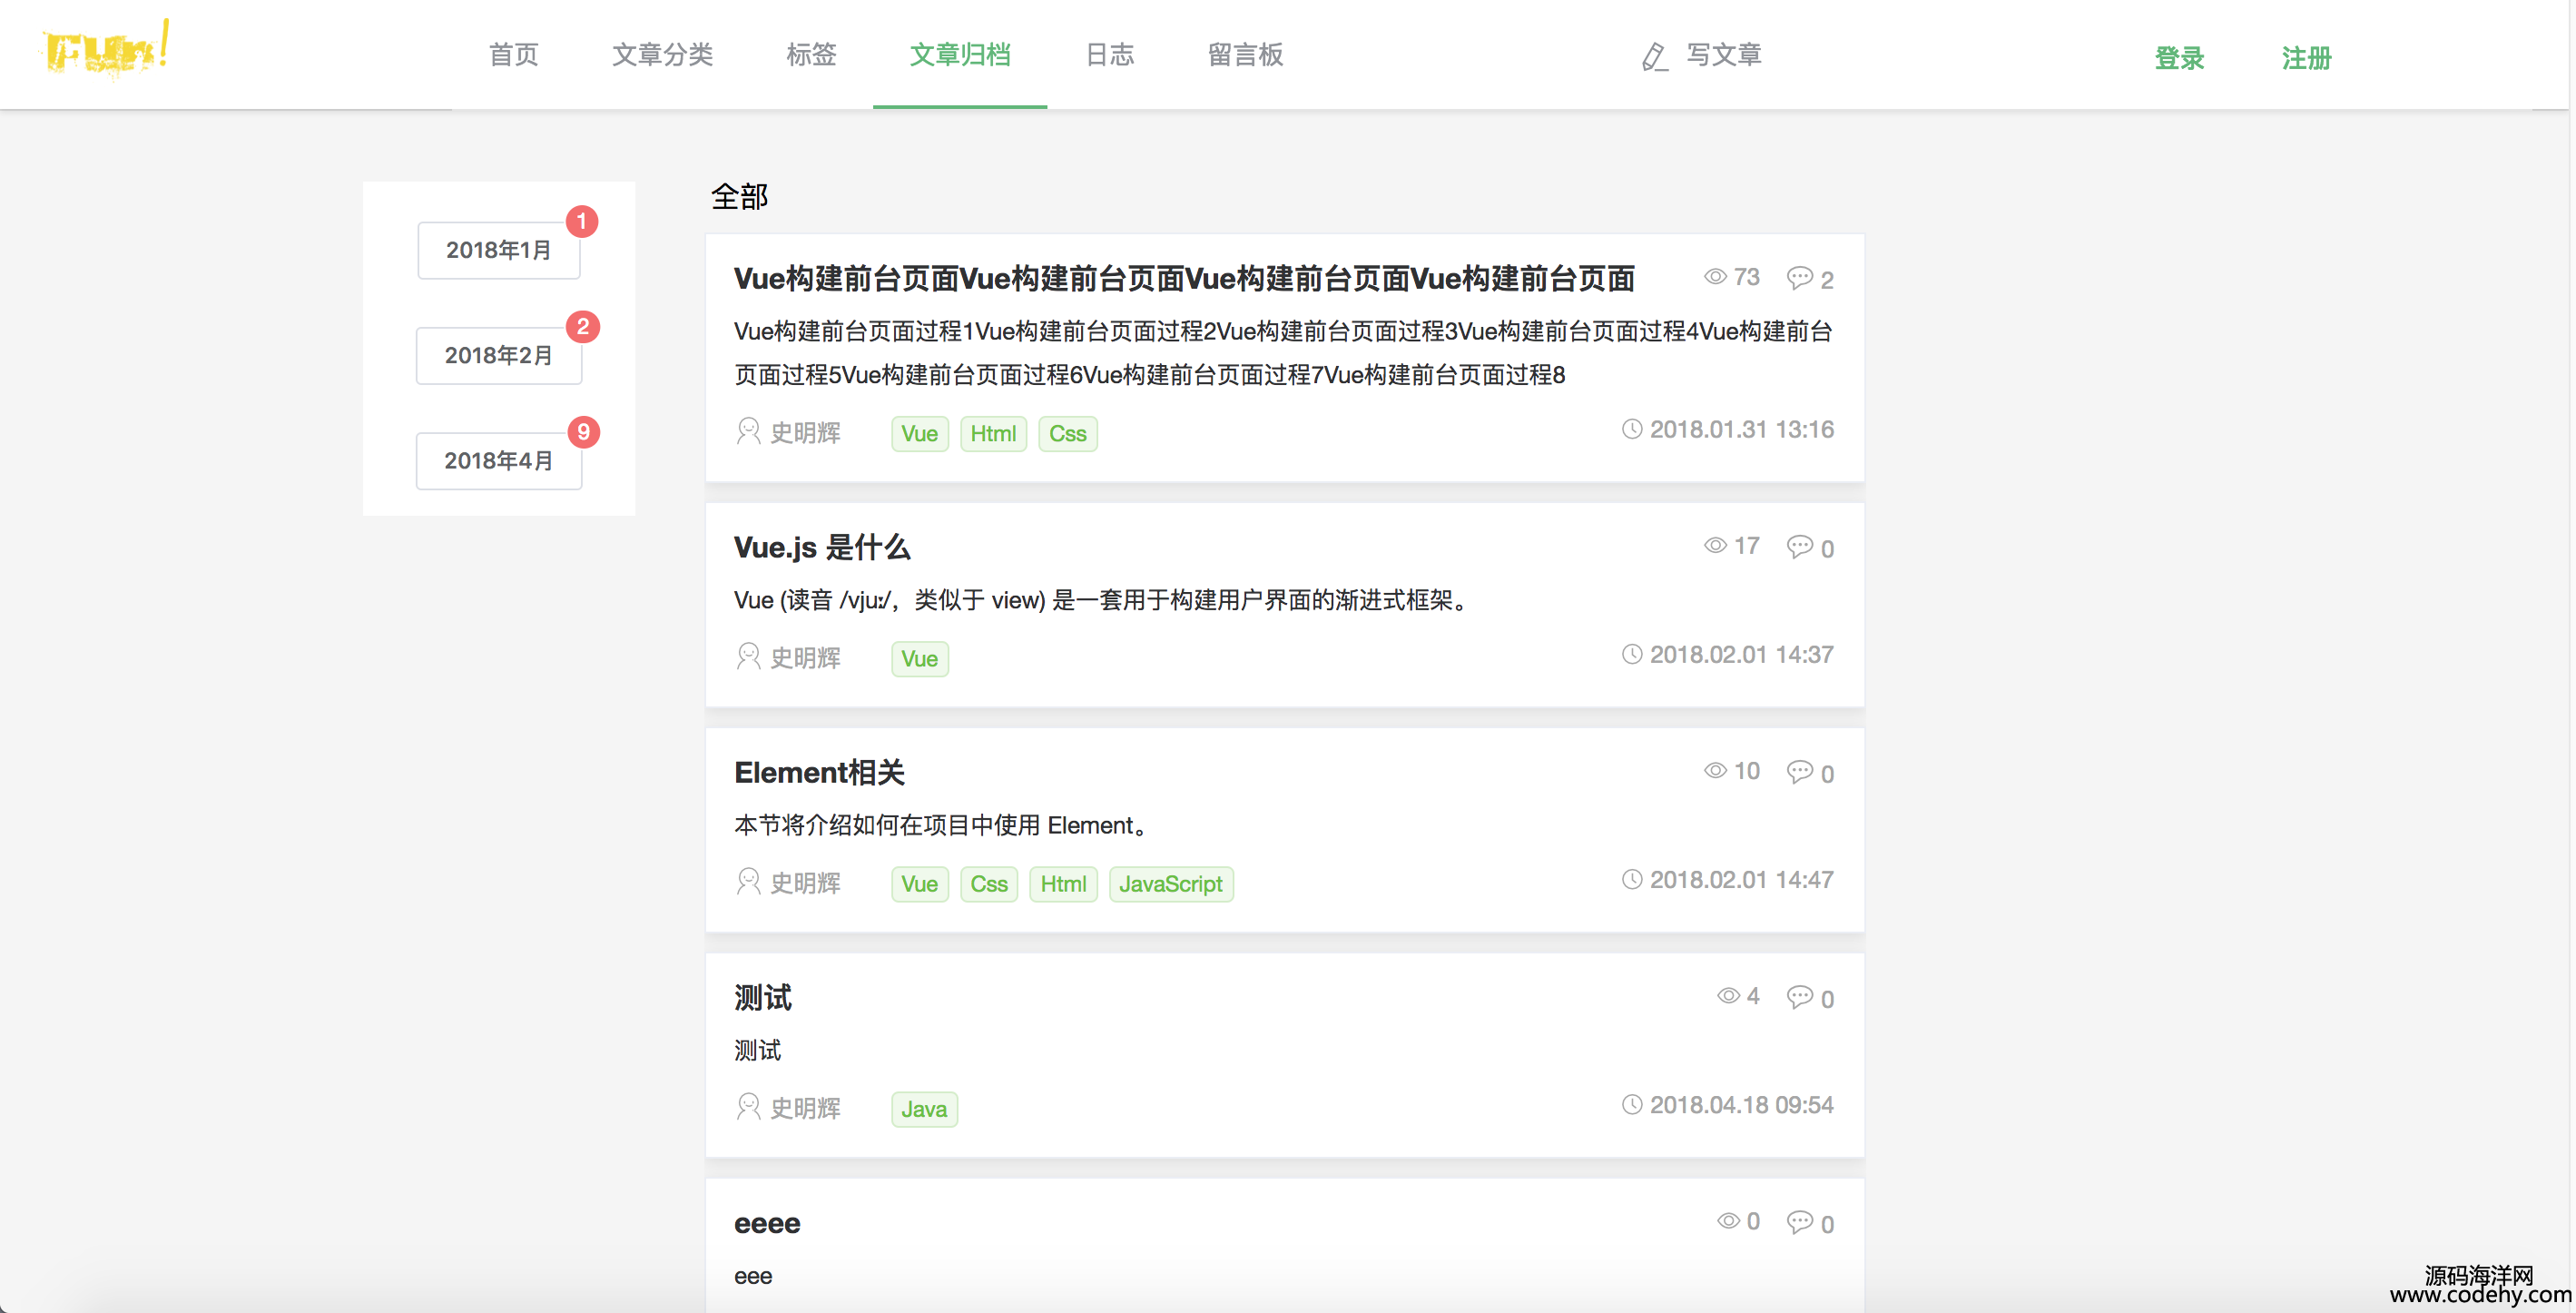Screen dimensions: 2576x1313
Task: Click author avatar icon on Element相关
Action: tap(748, 881)
